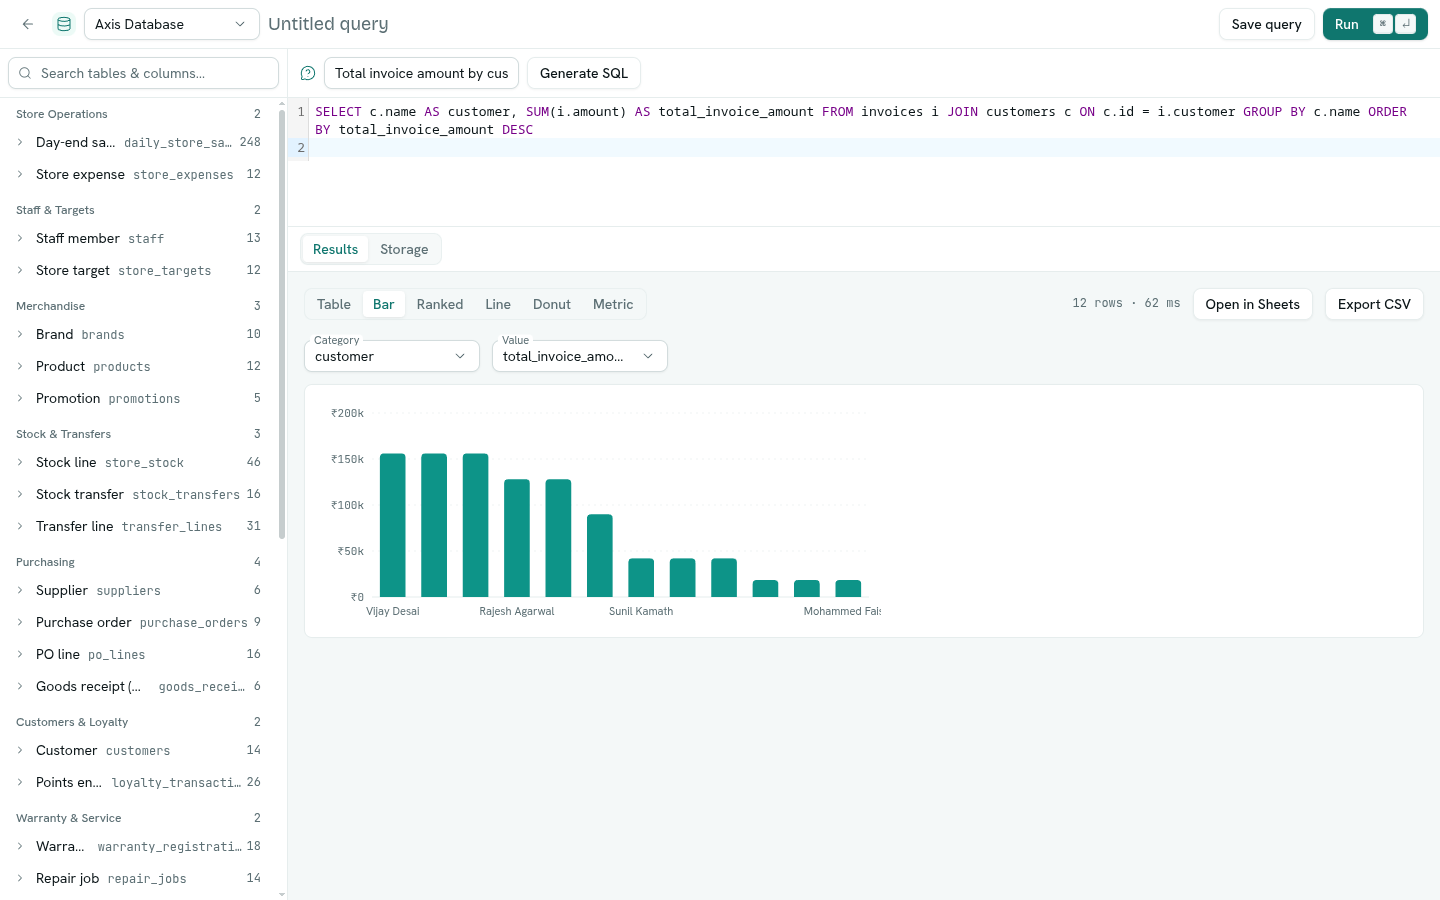The height and width of the screenshot is (900, 1440).
Task: Run the query
Action: coord(1375,24)
